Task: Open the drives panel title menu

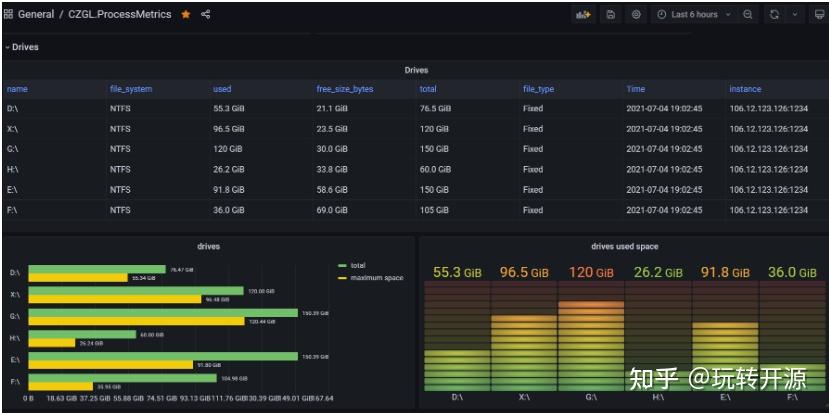Action: 208,246
